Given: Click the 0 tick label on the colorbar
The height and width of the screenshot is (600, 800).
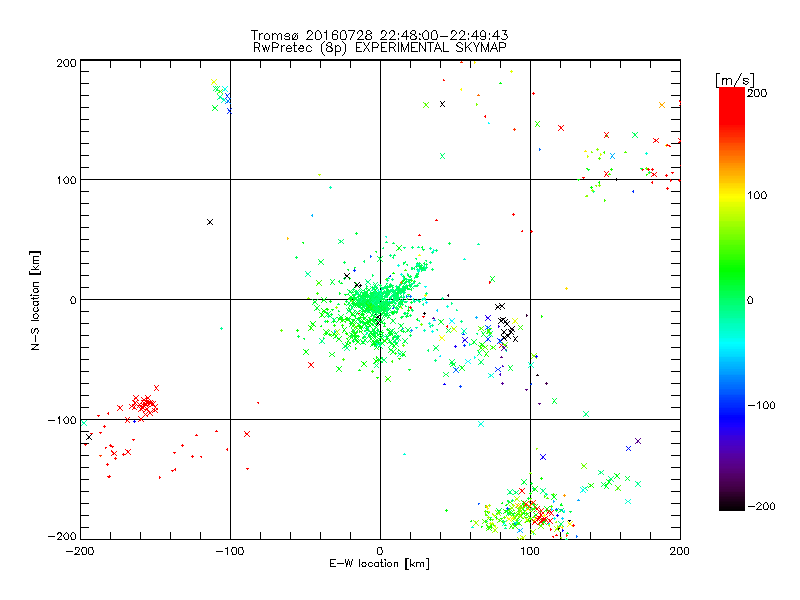Looking at the screenshot, I should 750,300.
